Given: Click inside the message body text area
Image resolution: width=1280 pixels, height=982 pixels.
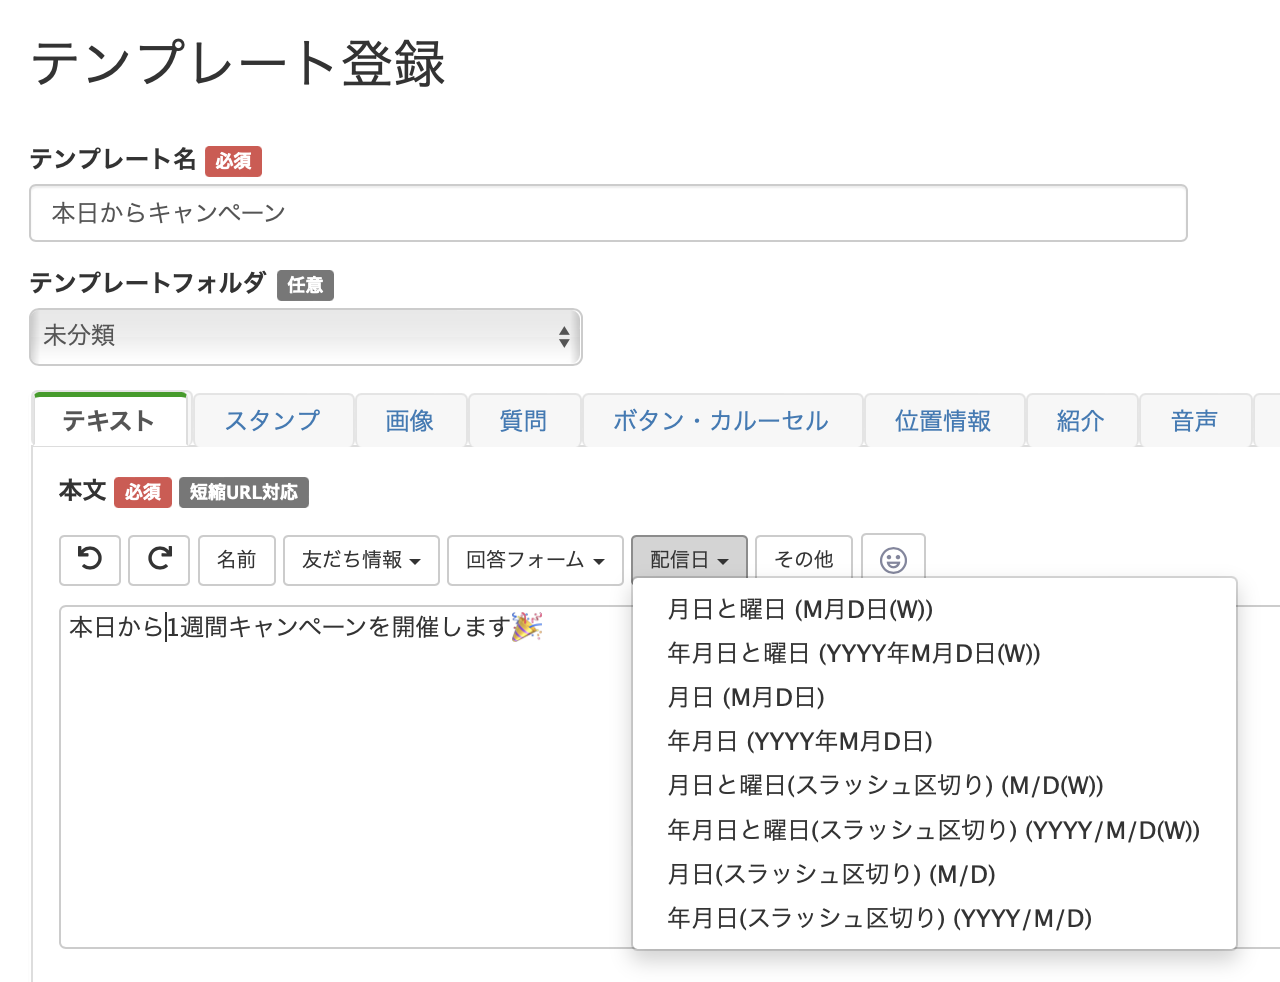Looking at the screenshot, I should 350,750.
